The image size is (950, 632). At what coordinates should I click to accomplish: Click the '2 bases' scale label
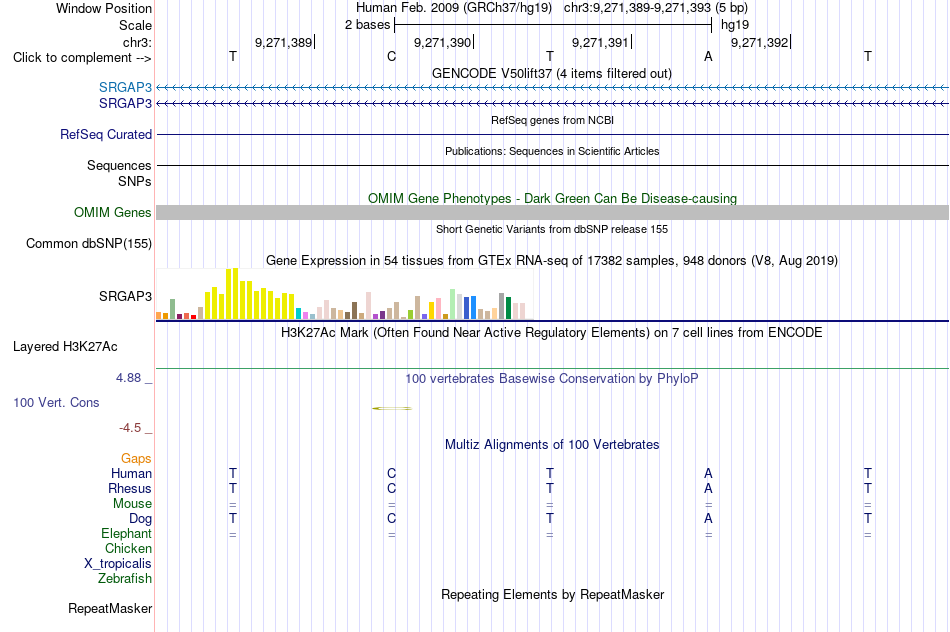pos(368,25)
